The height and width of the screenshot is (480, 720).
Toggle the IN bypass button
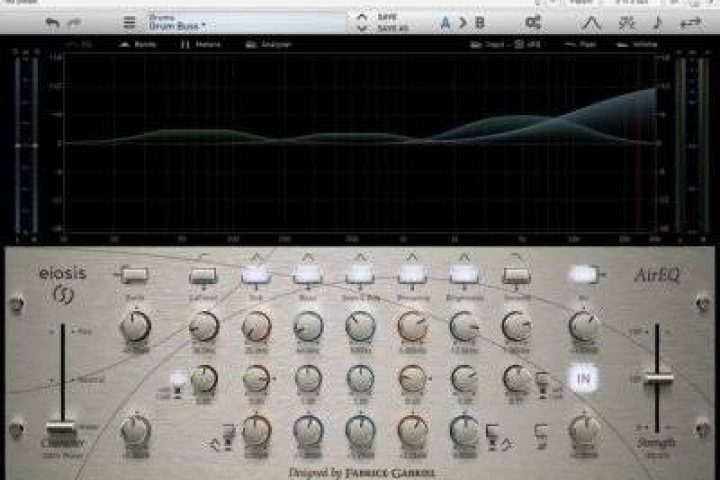[x=583, y=377]
